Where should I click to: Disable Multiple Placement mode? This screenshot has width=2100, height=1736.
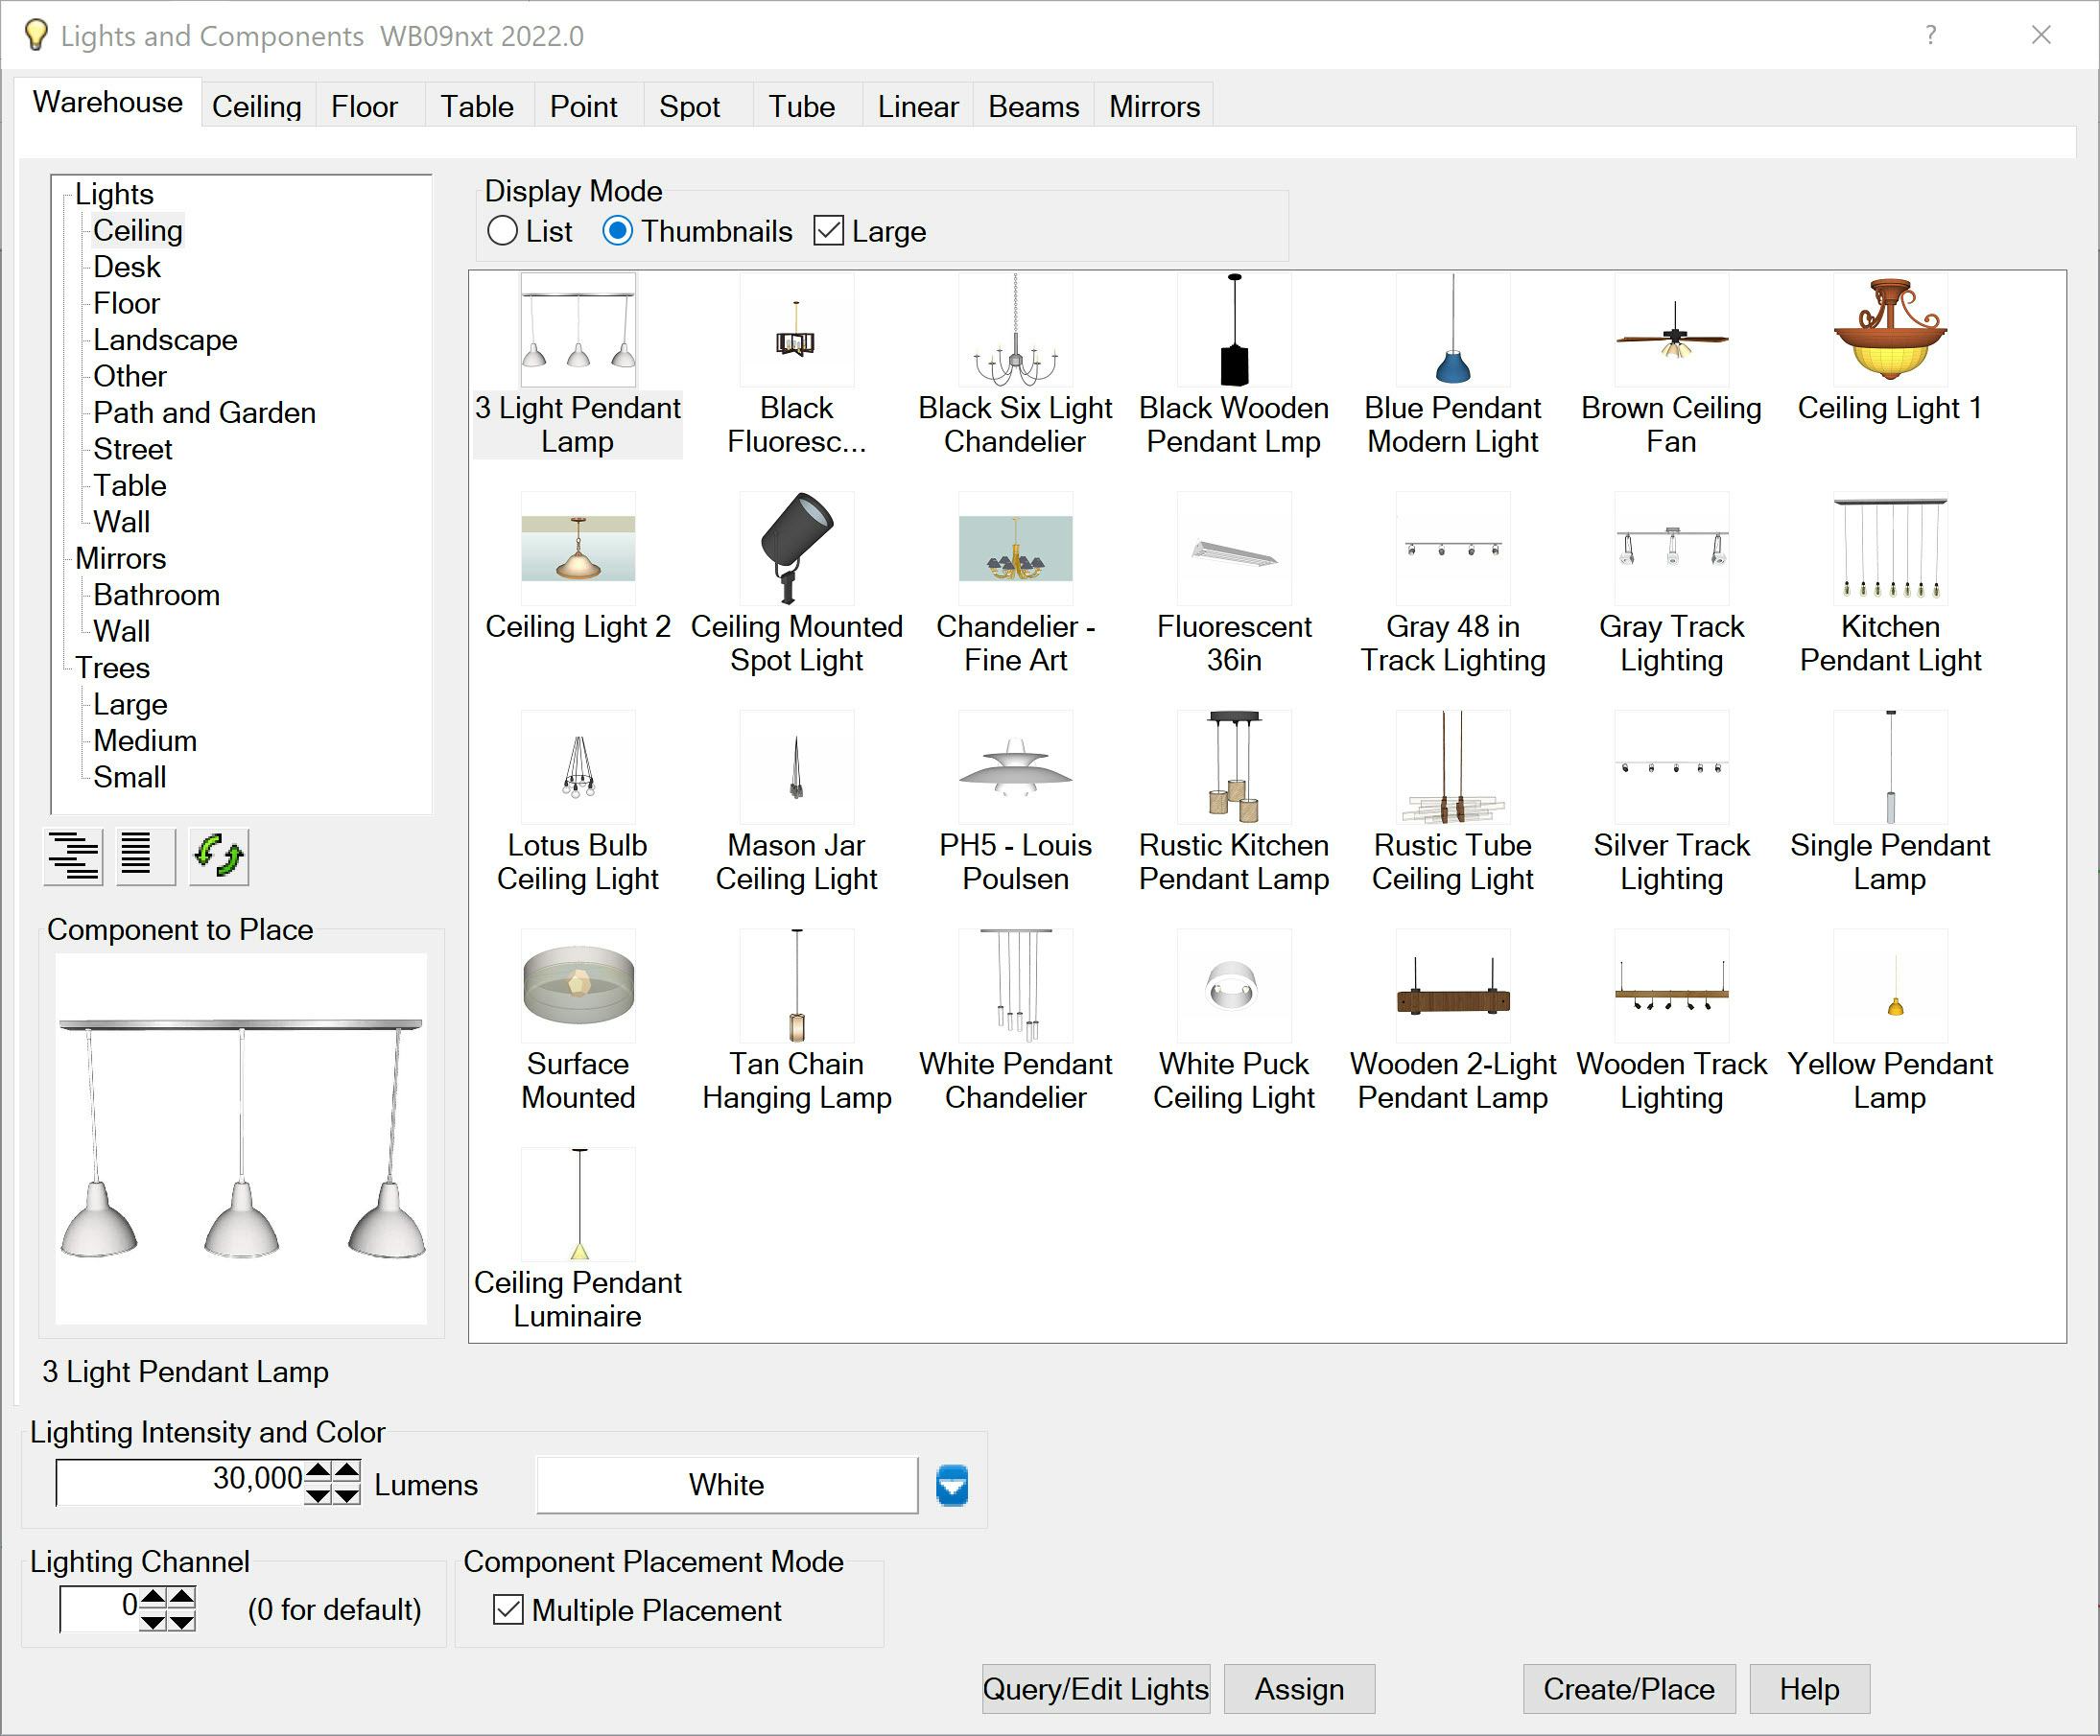point(508,1611)
